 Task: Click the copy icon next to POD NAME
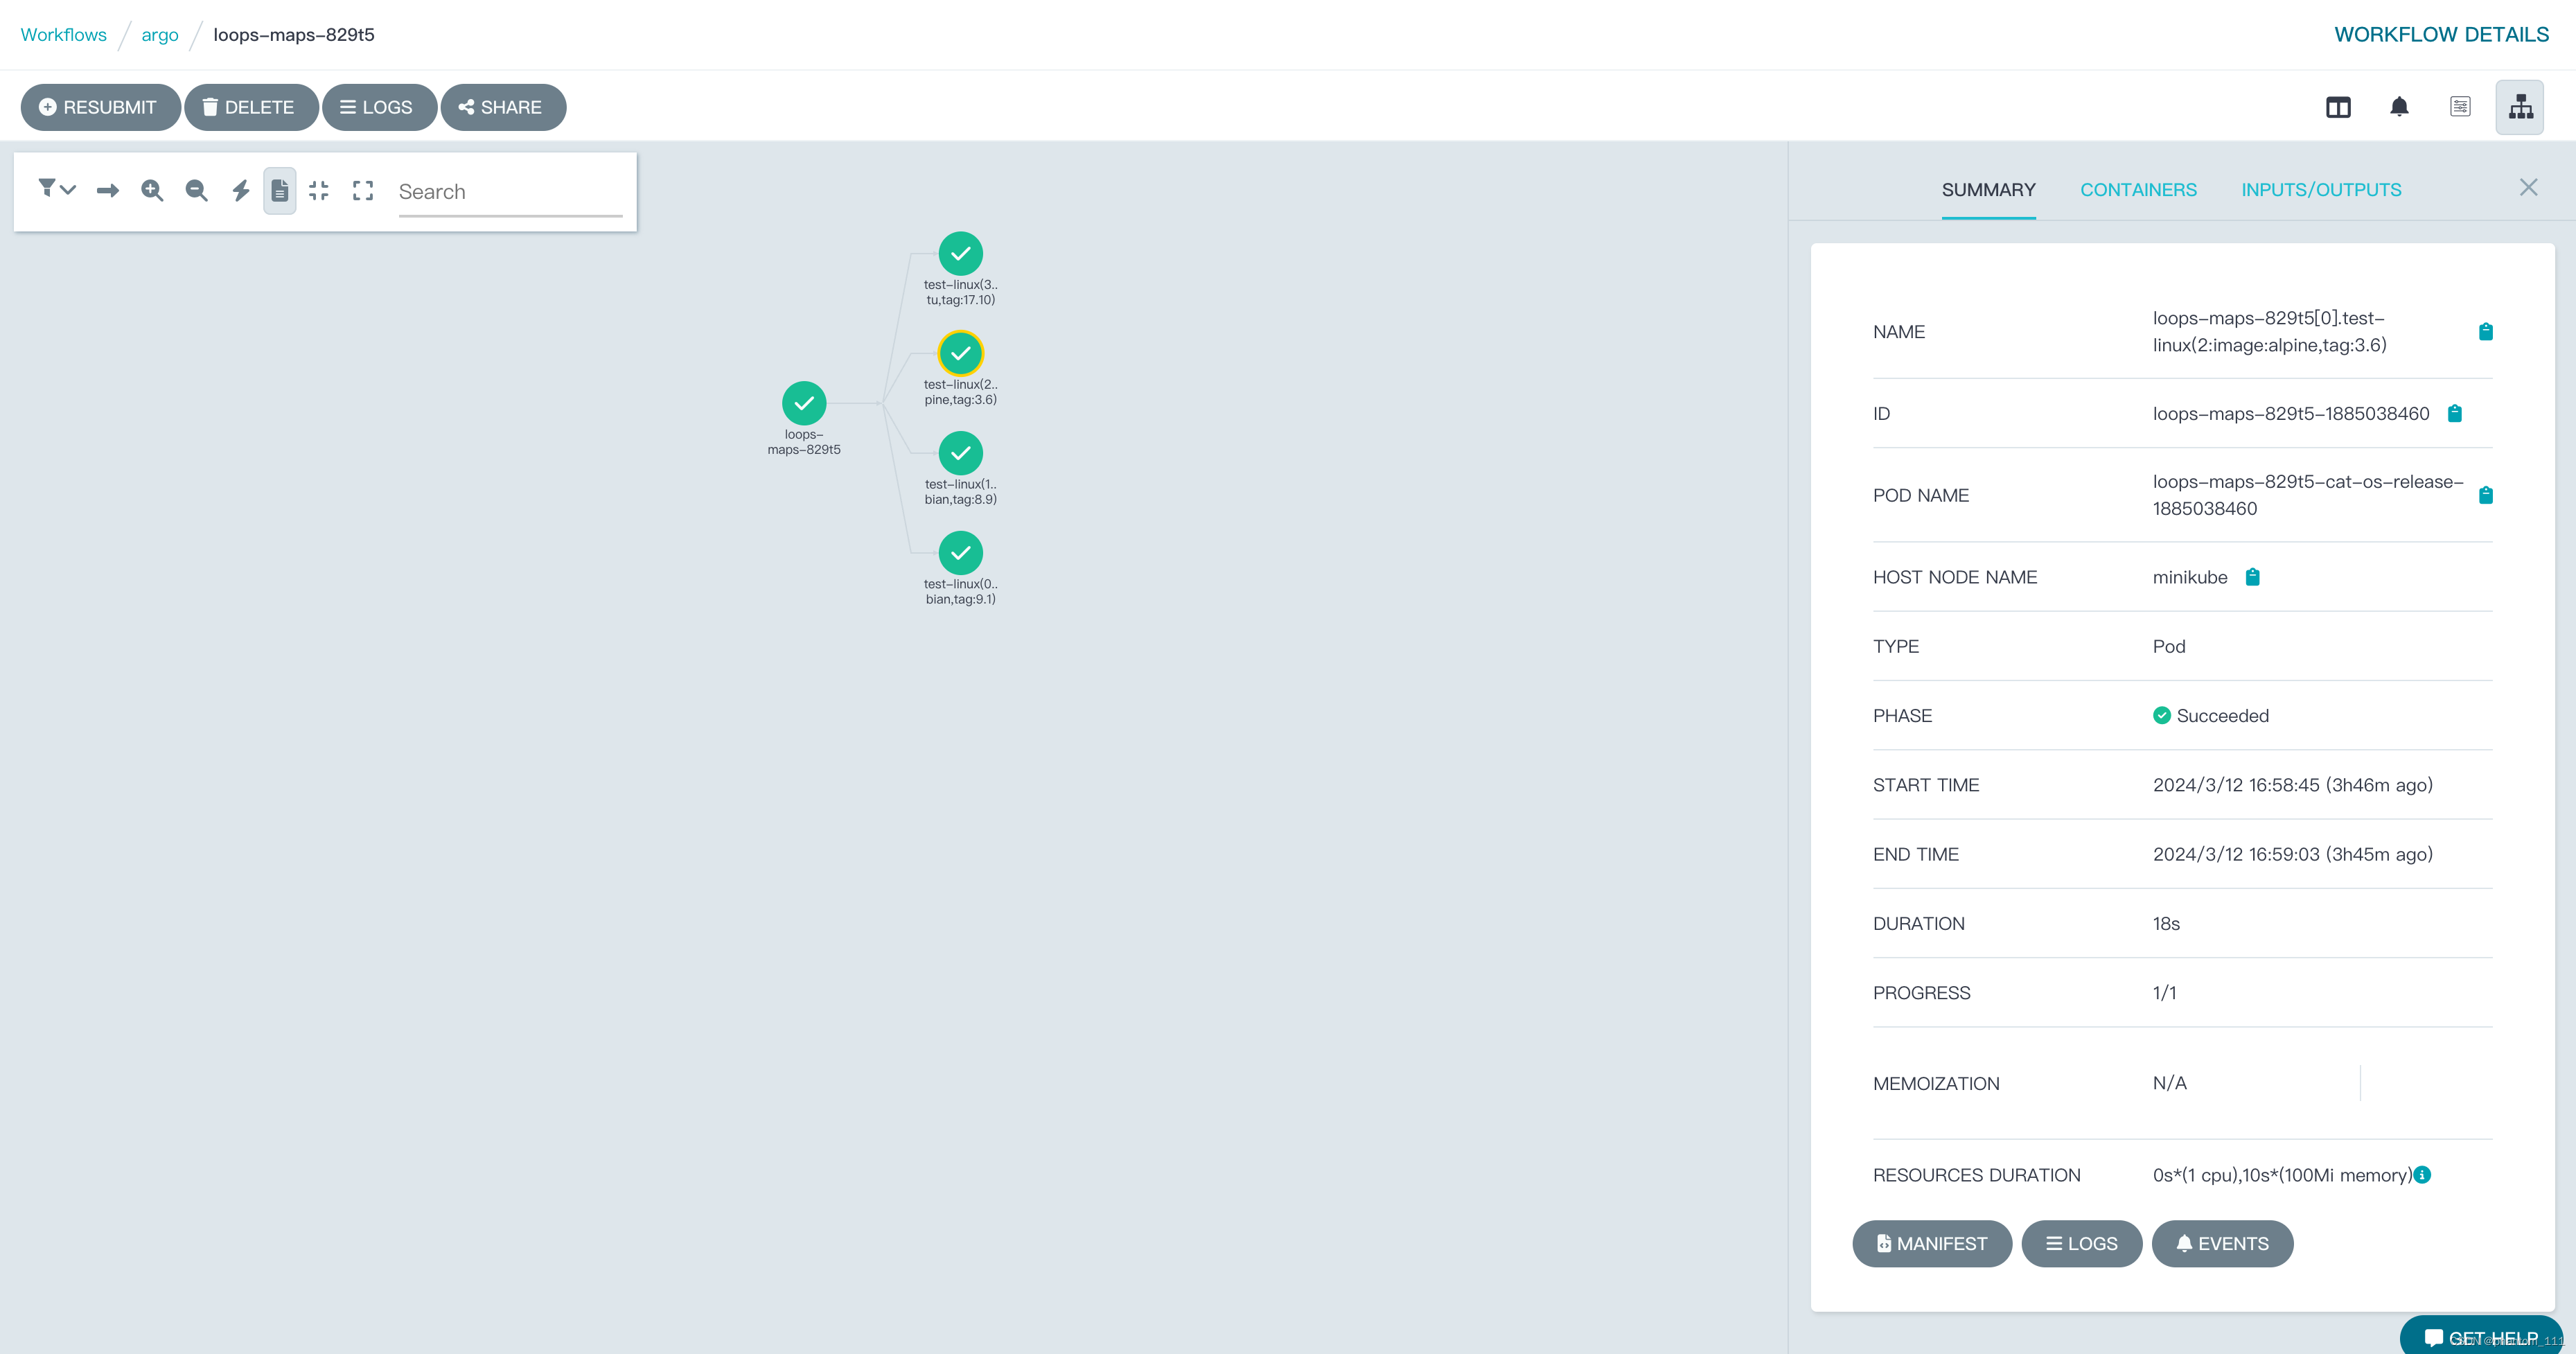(x=2486, y=495)
